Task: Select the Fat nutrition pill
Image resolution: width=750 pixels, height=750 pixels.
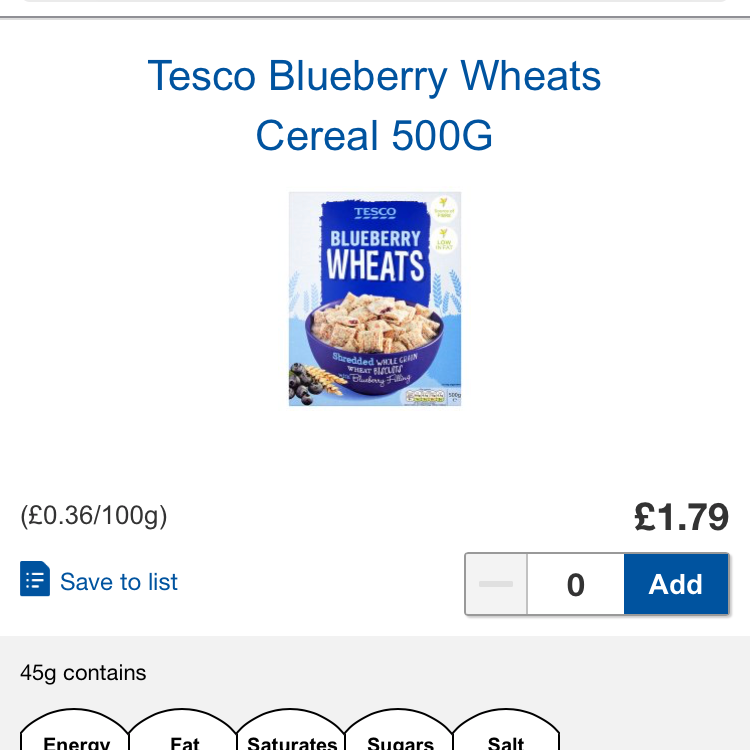Action: point(185,738)
